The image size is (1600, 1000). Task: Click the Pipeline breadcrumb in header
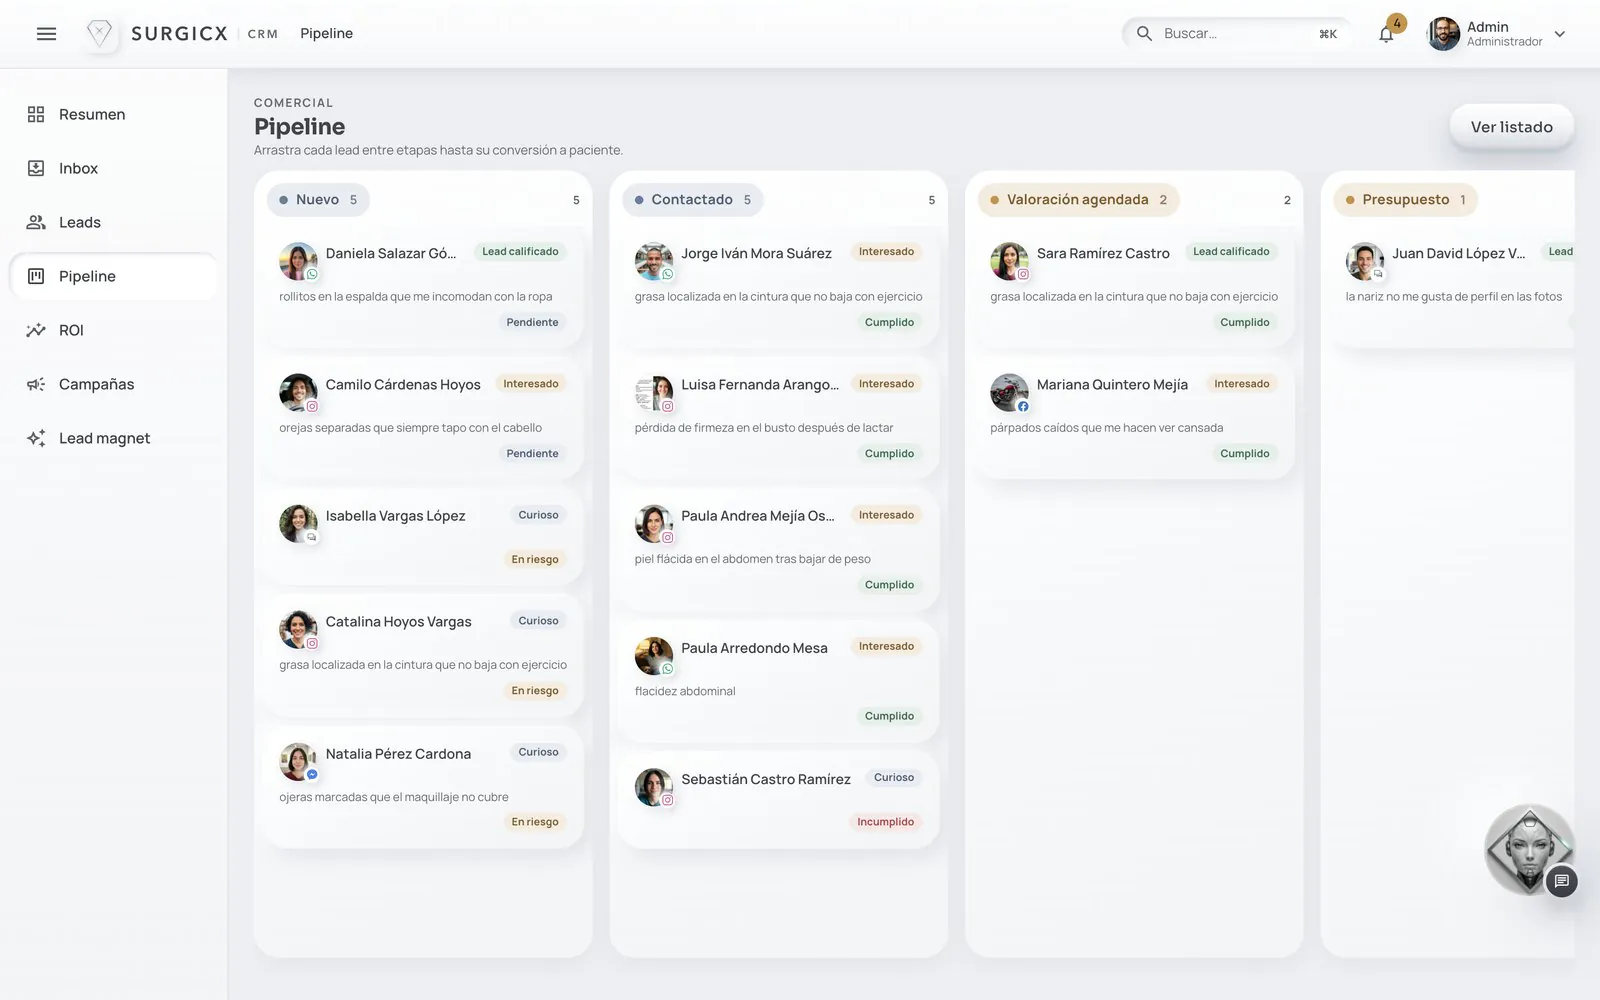click(326, 34)
